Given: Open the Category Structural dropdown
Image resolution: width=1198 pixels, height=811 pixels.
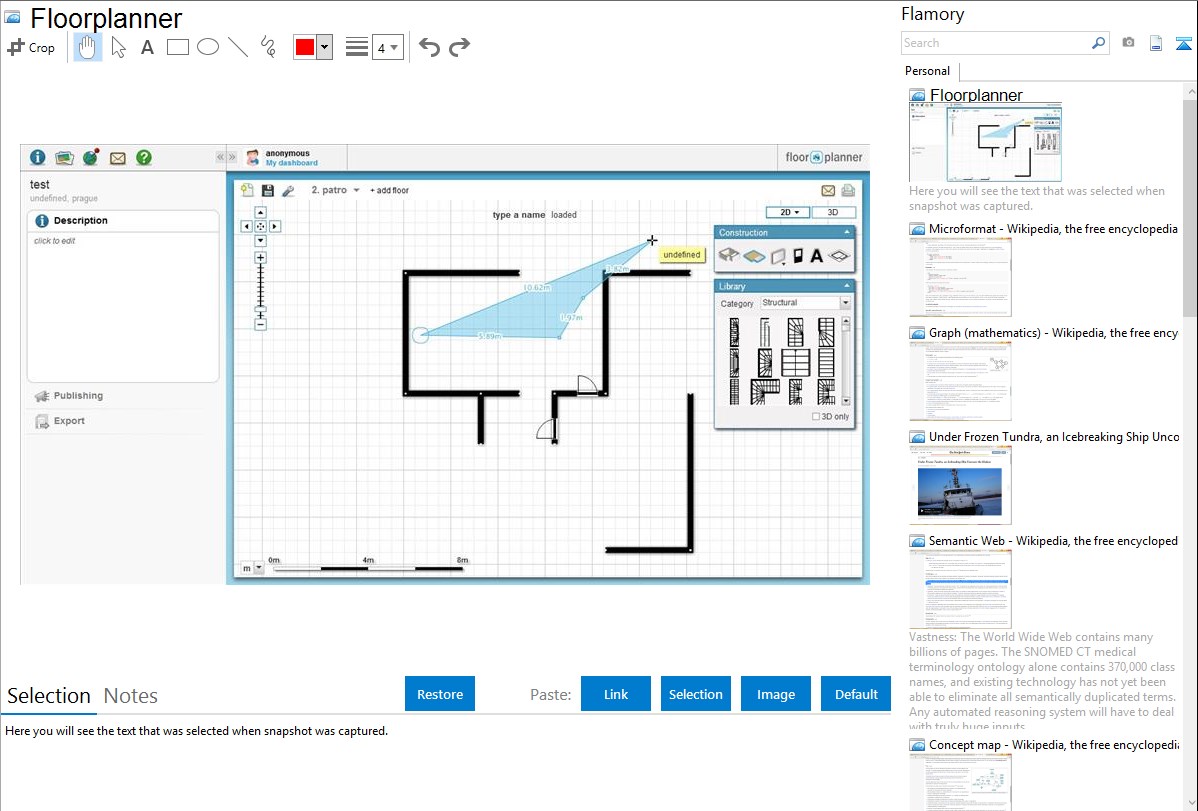Looking at the screenshot, I should tap(805, 303).
